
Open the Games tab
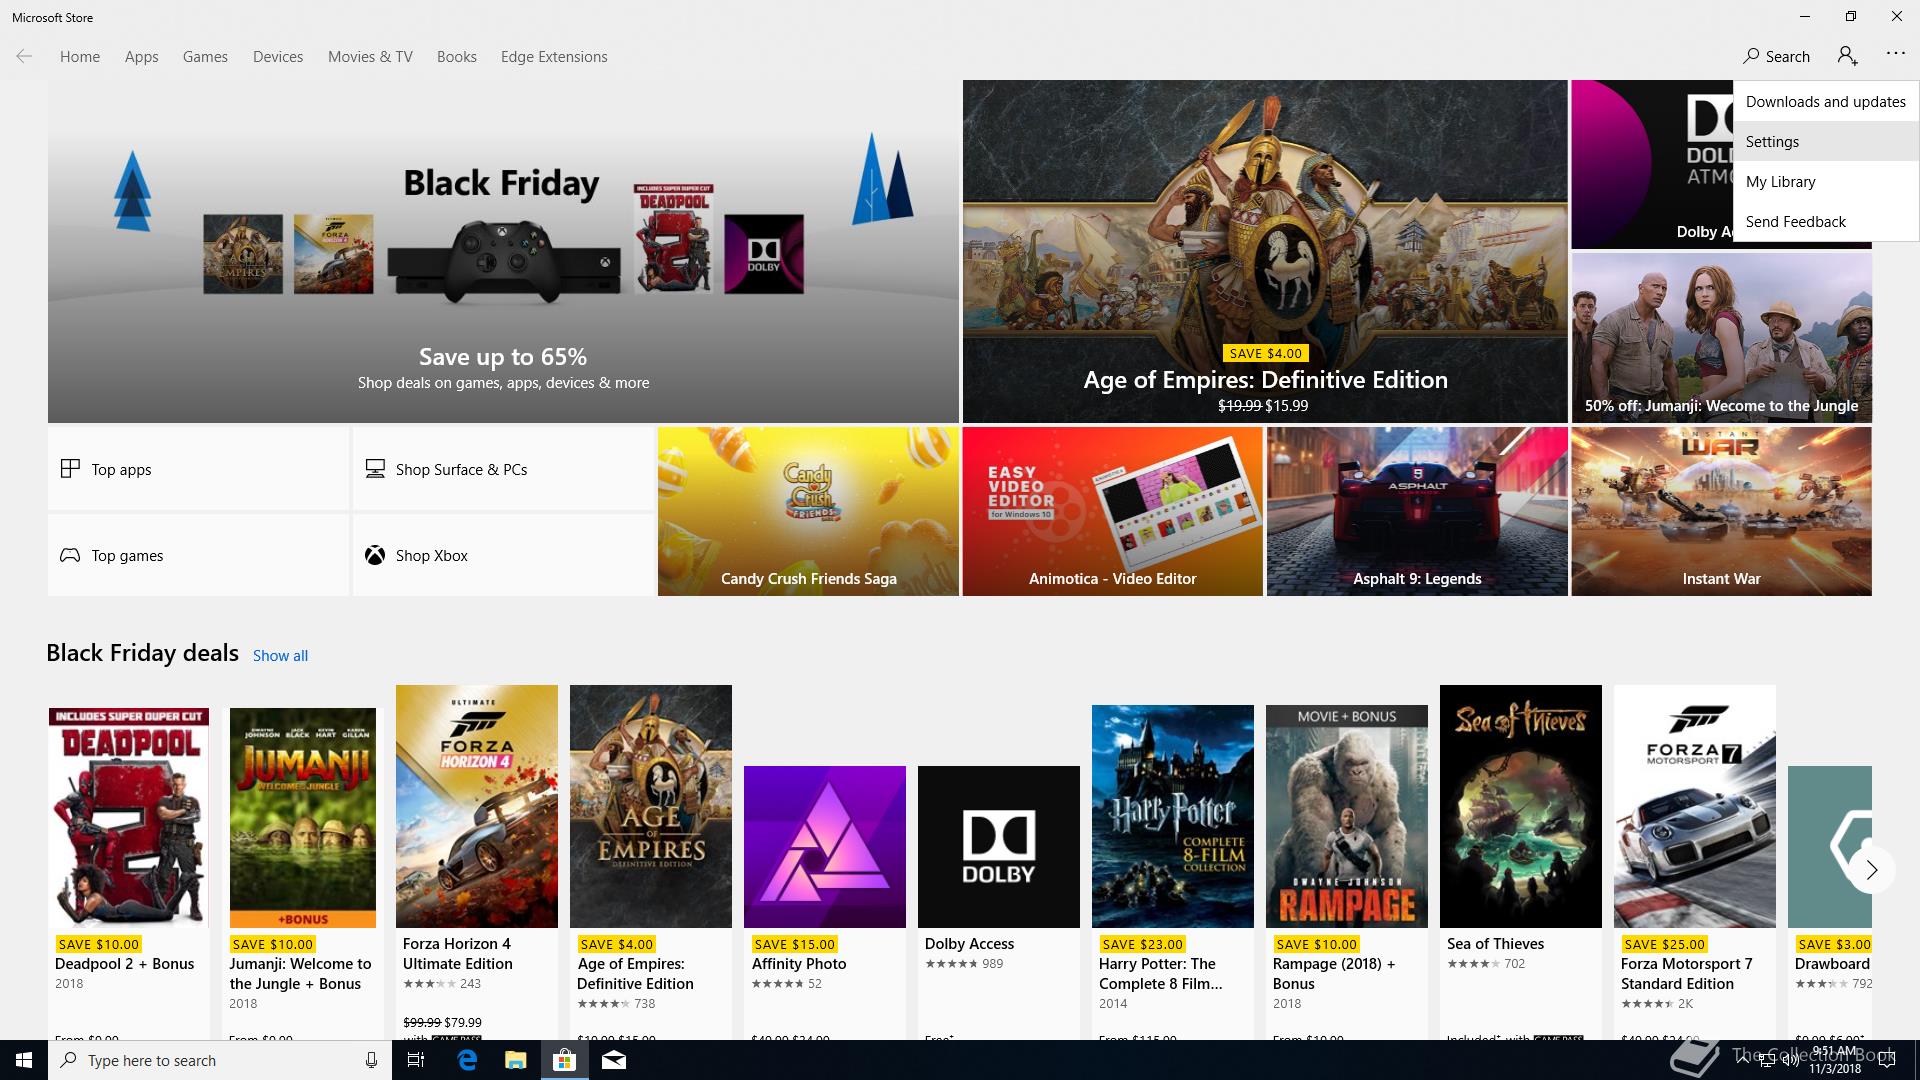pos(205,56)
